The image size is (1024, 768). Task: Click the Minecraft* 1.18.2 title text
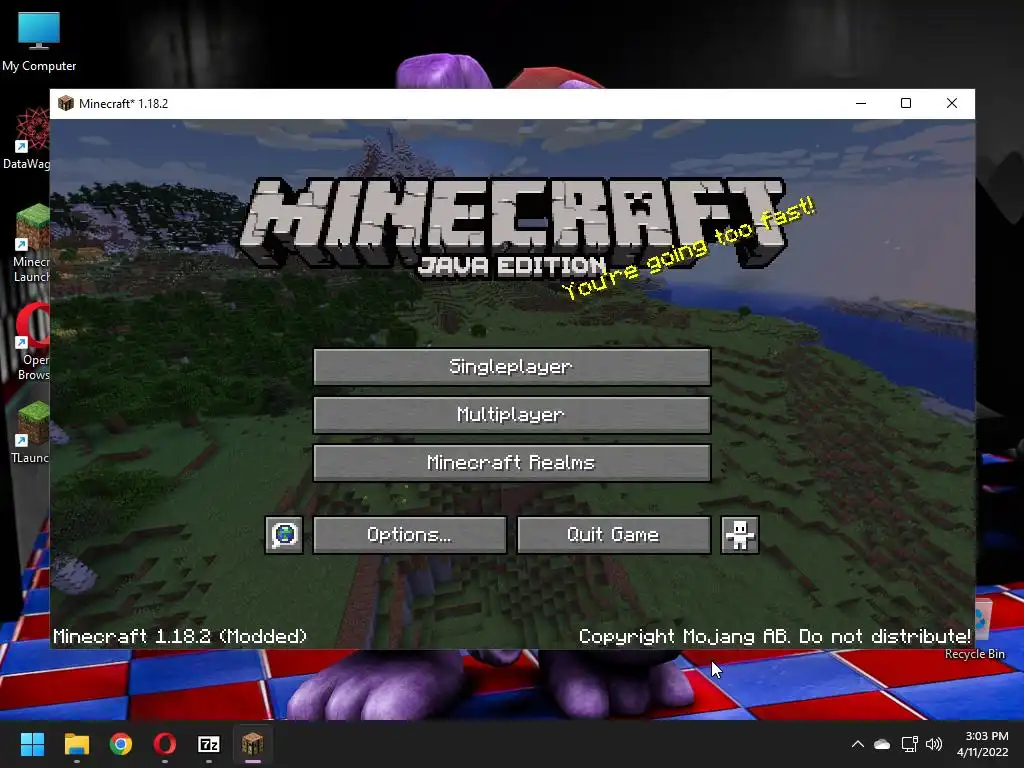[123, 104]
